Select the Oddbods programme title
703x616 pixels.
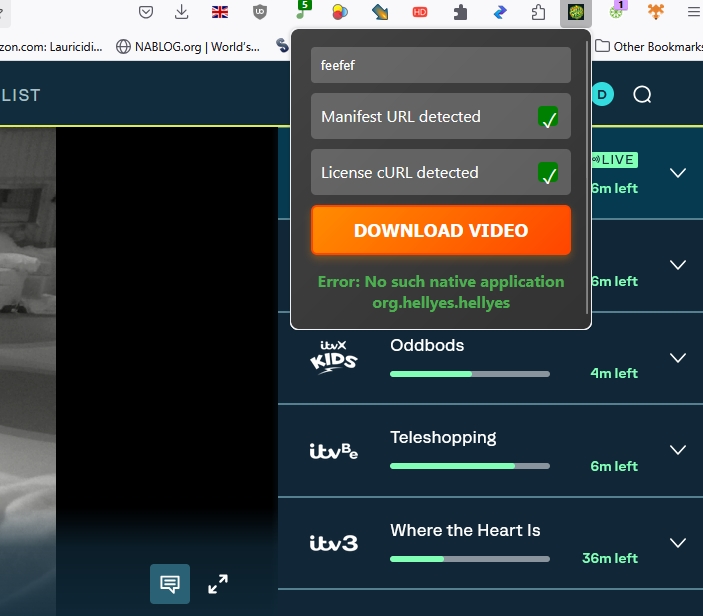[427, 346]
